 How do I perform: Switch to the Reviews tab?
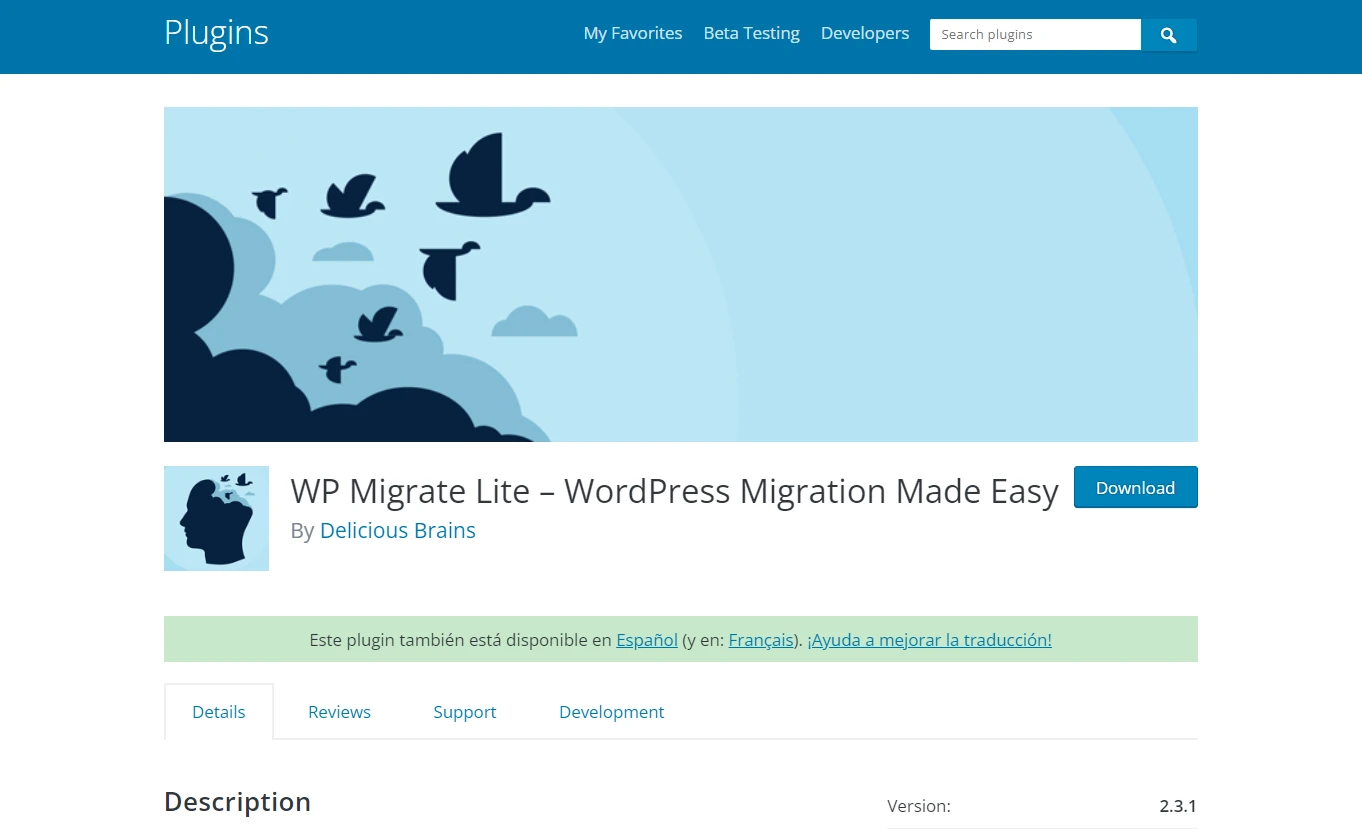(339, 712)
